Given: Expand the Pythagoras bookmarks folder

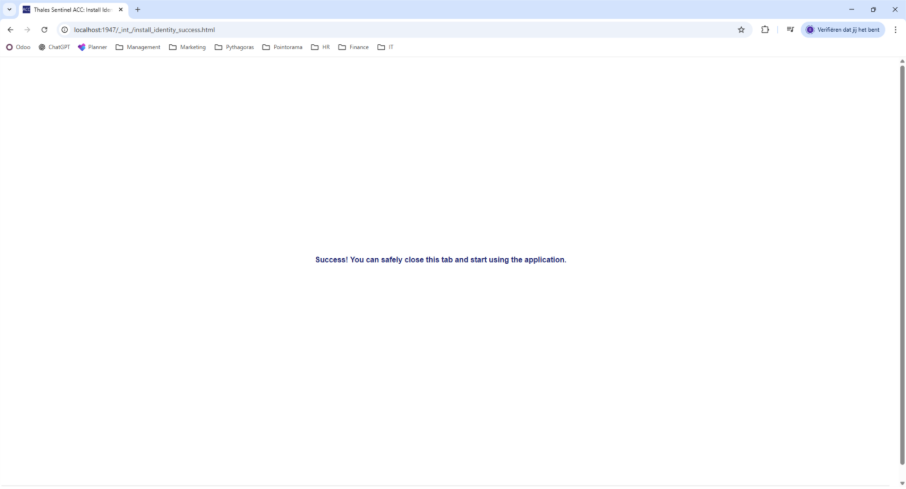Looking at the screenshot, I should pos(234,47).
